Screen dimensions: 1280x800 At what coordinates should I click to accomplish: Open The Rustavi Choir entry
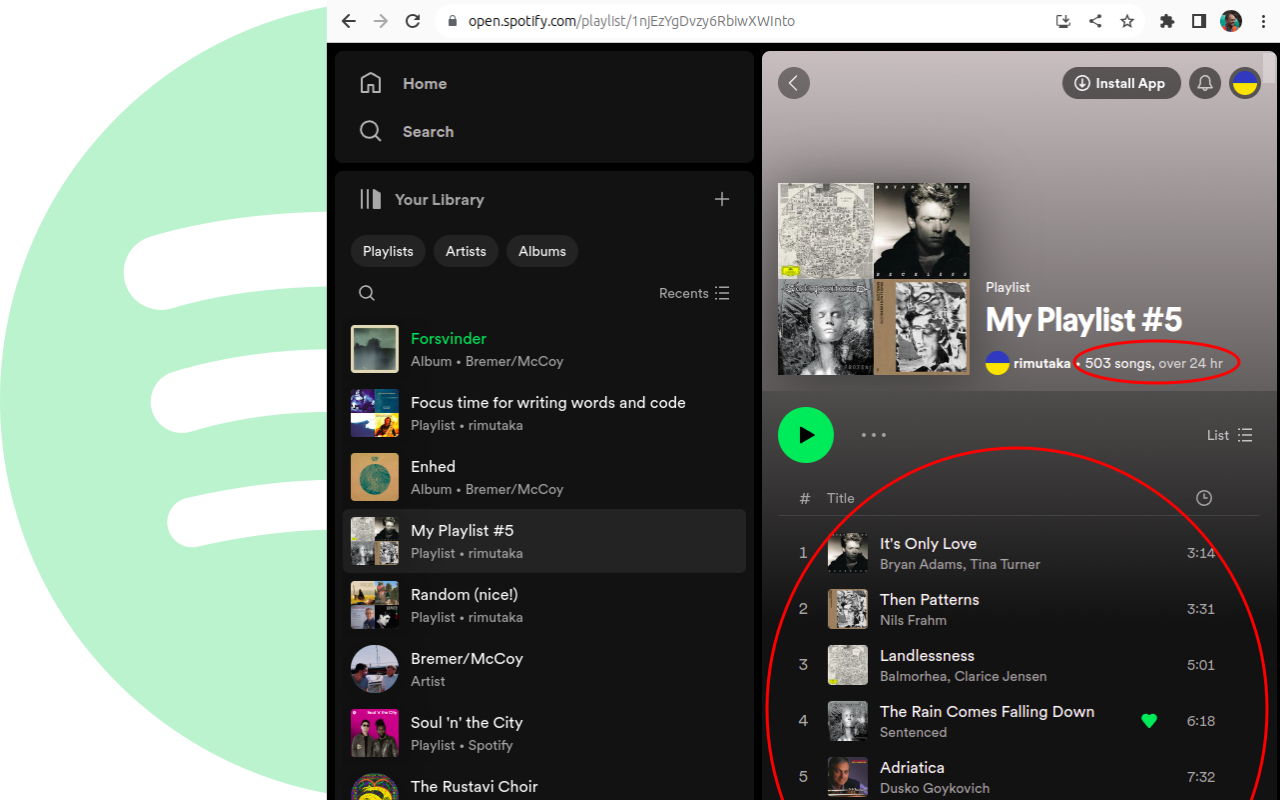coord(544,785)
